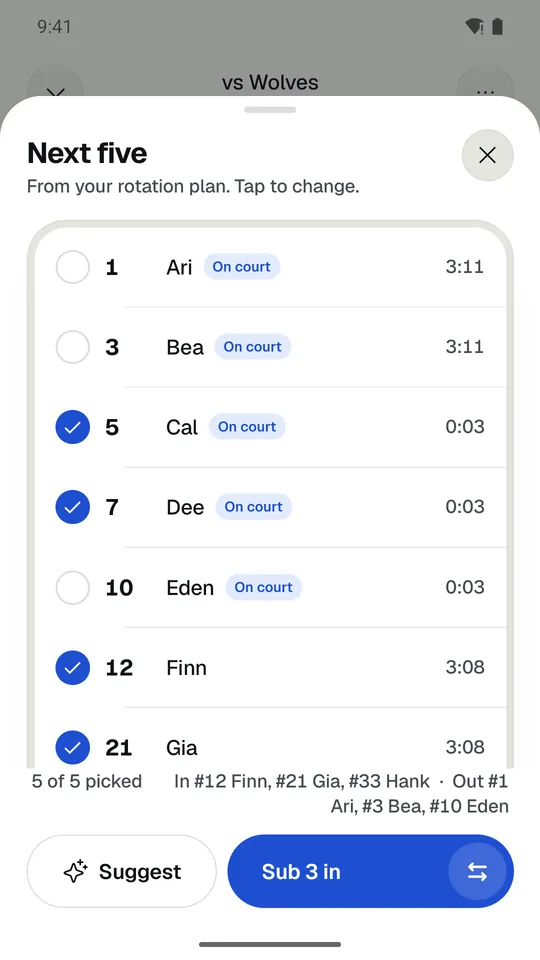Confirm with Sub 3 in button
Viewport: 540px width, 960px height.
(370, 871)
